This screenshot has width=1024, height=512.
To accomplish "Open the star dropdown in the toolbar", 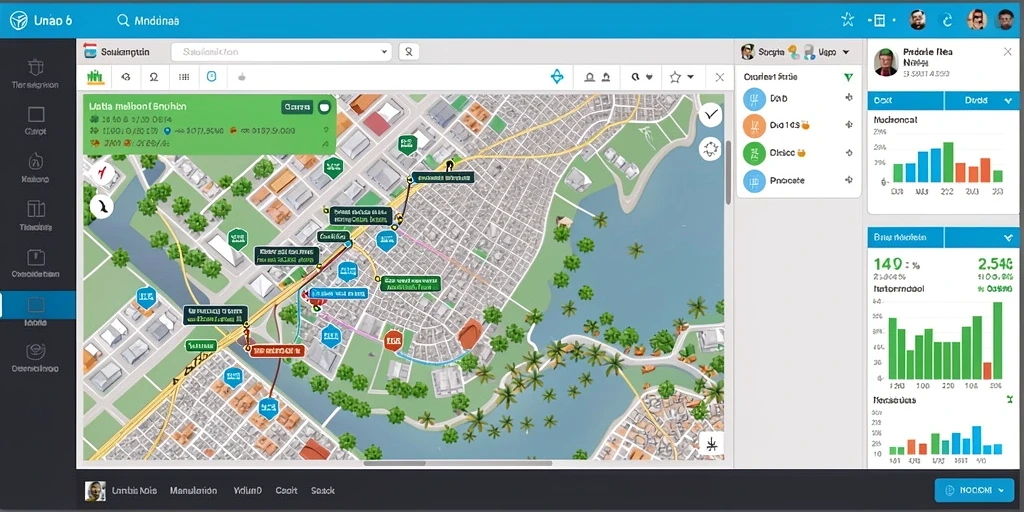I will click(681, 77).
